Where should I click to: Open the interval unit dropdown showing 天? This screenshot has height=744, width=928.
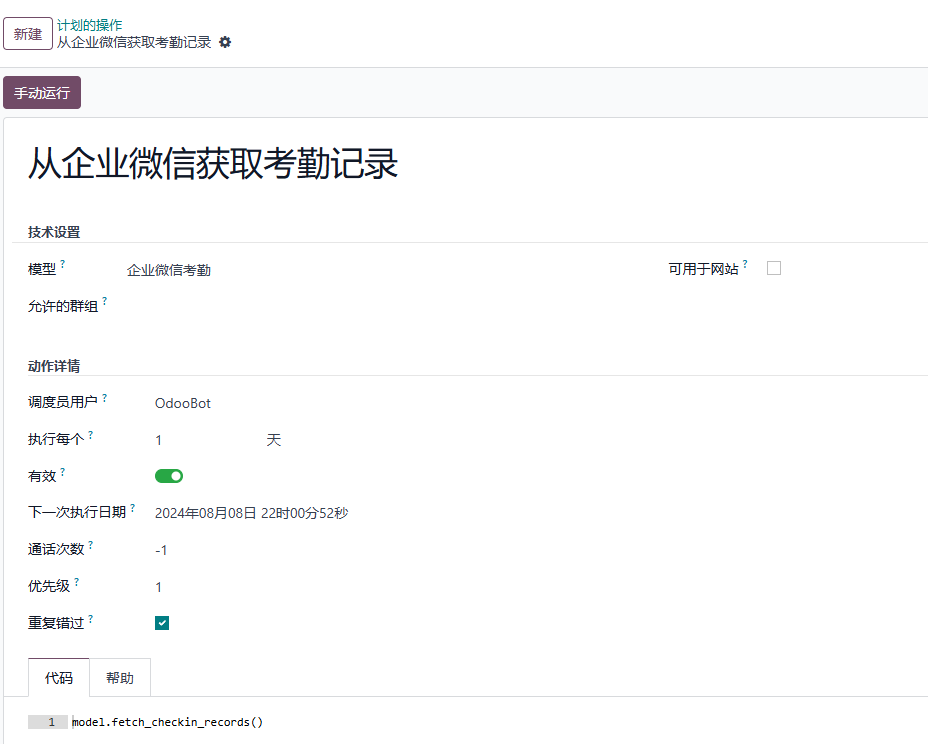(273, 440)
